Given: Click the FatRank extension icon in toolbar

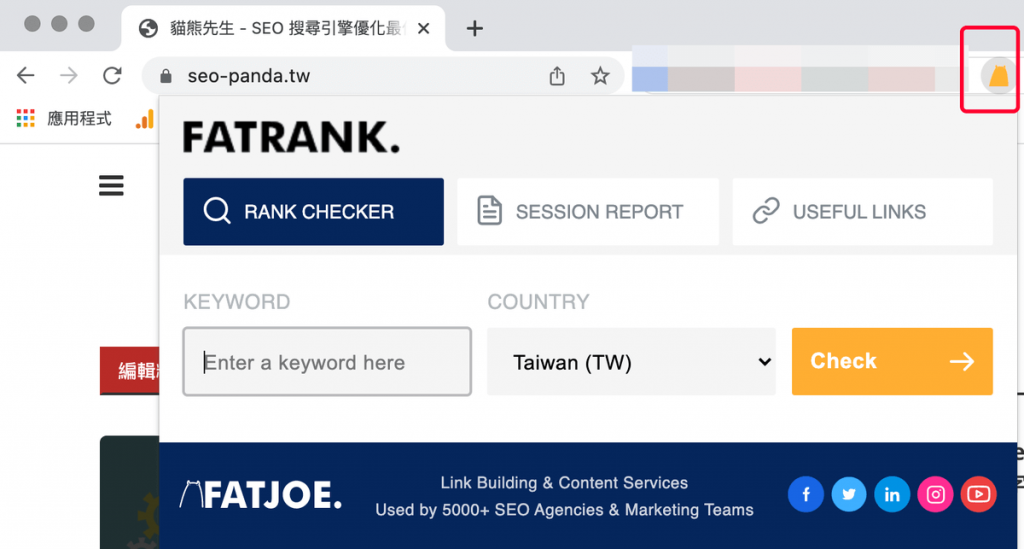Looking at the screenshot, I should coord(997,76).
